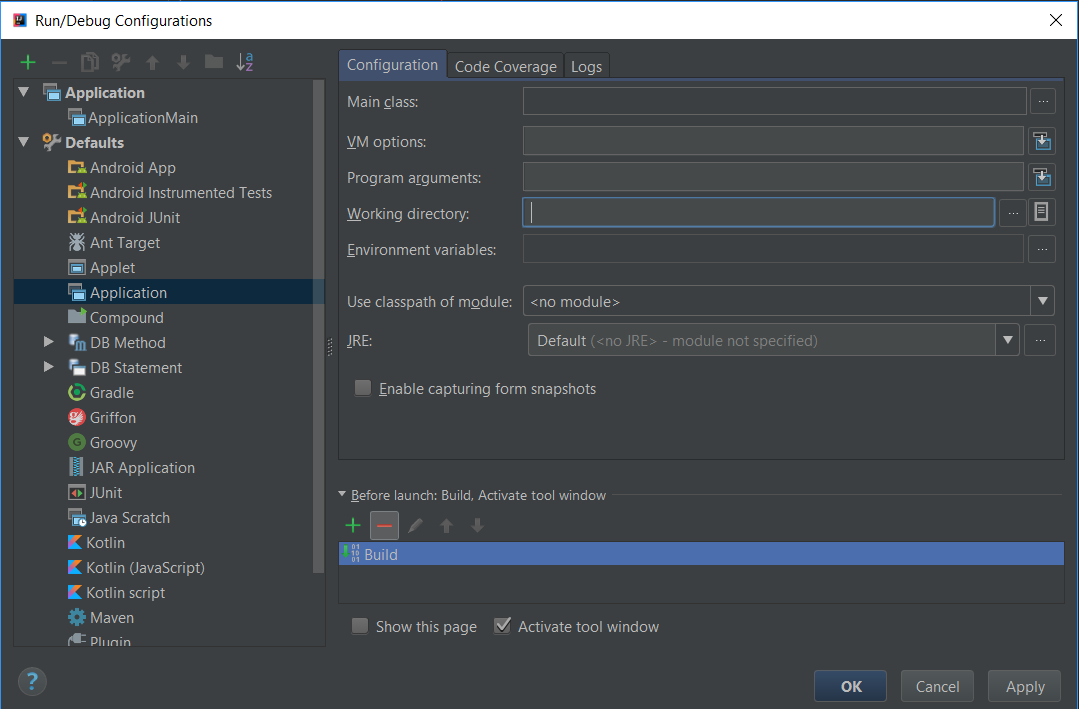Open the edit defaults wrench icon
This screenshot has height=709, width=1079.
point(121,62)
